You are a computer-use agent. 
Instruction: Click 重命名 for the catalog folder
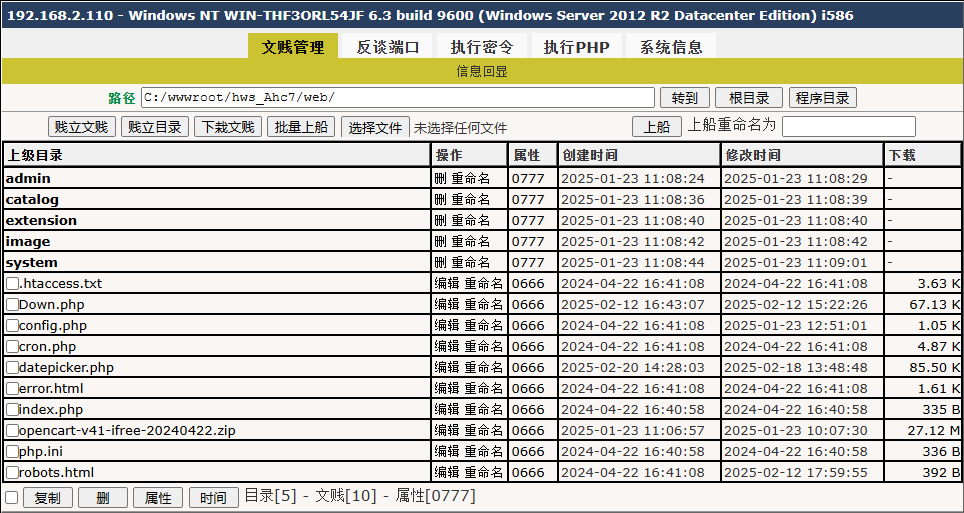coord(470,199)
